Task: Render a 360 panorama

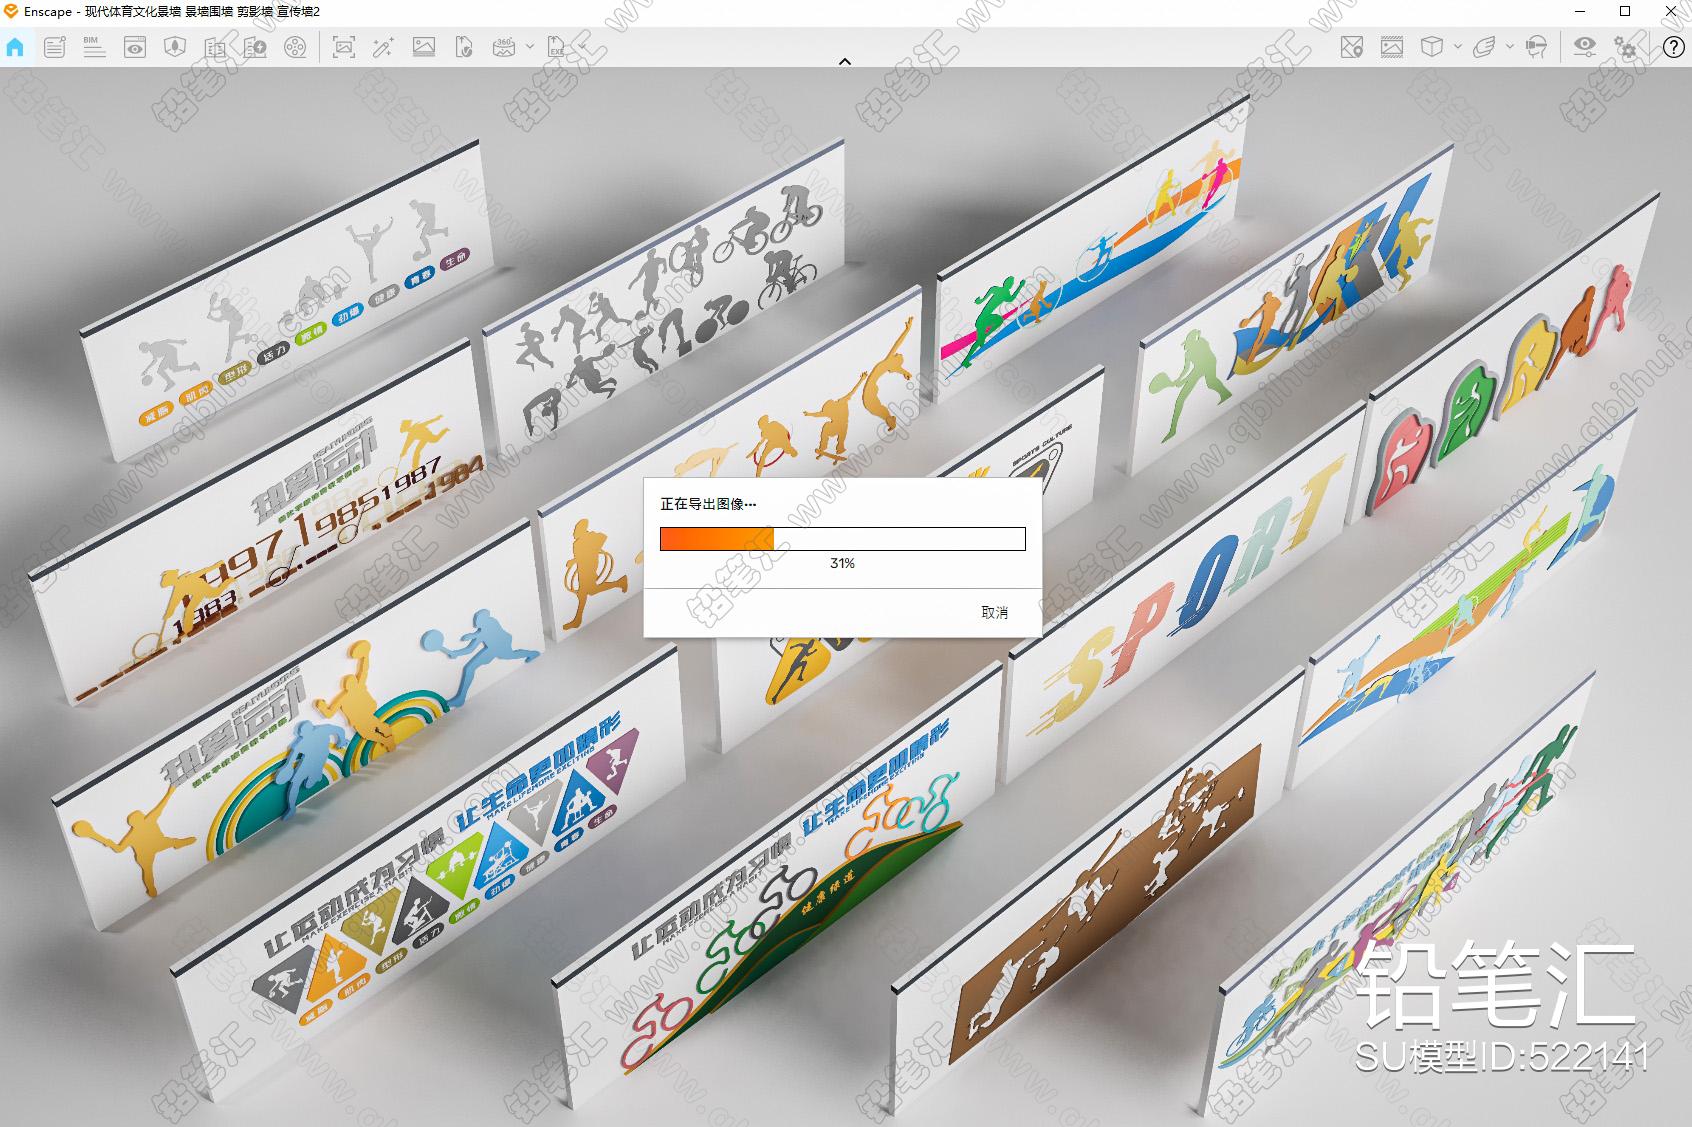Action: [x=504, y=47]
